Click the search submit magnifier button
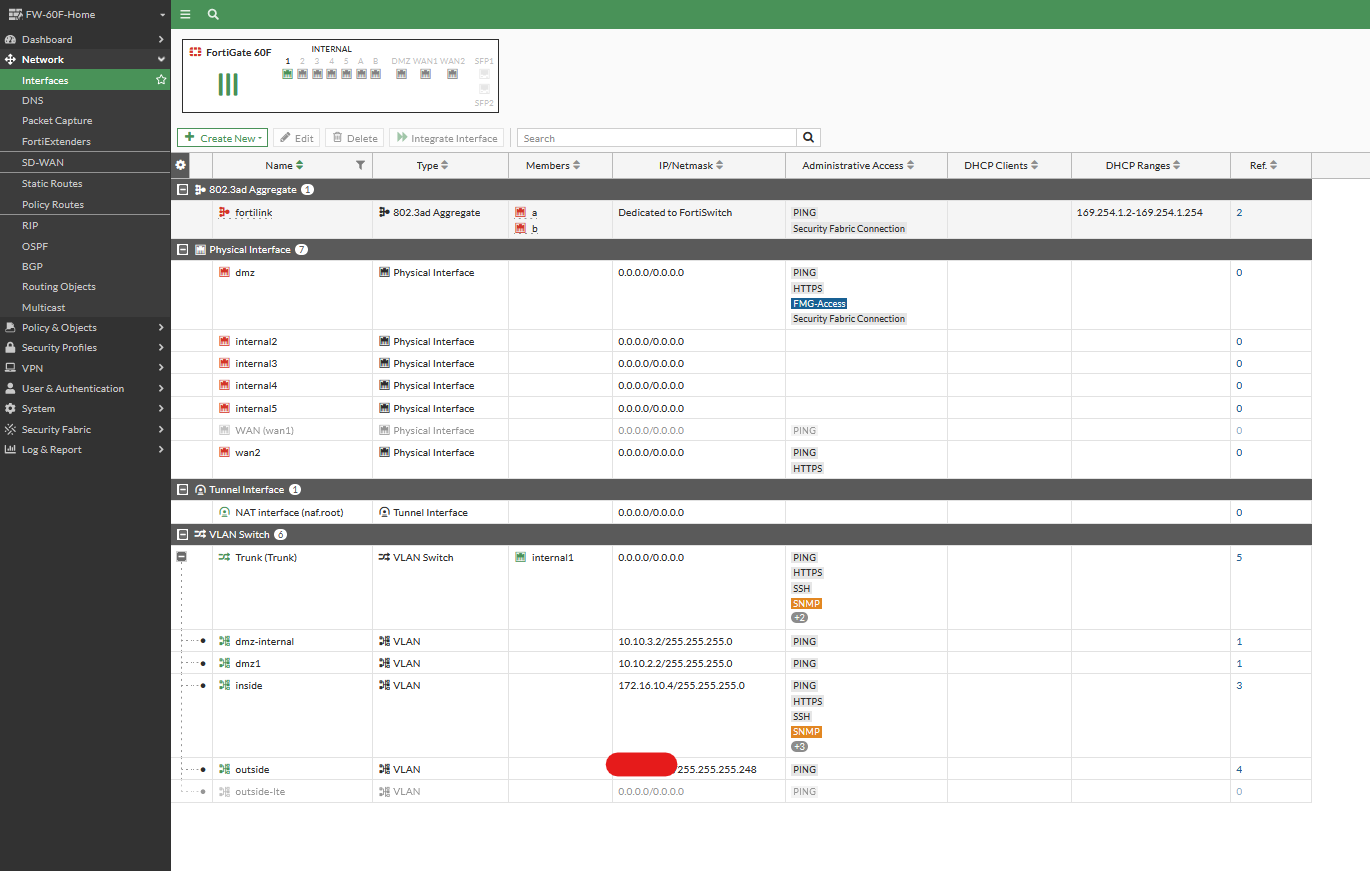1370x871 pixels. pos(808,138)
